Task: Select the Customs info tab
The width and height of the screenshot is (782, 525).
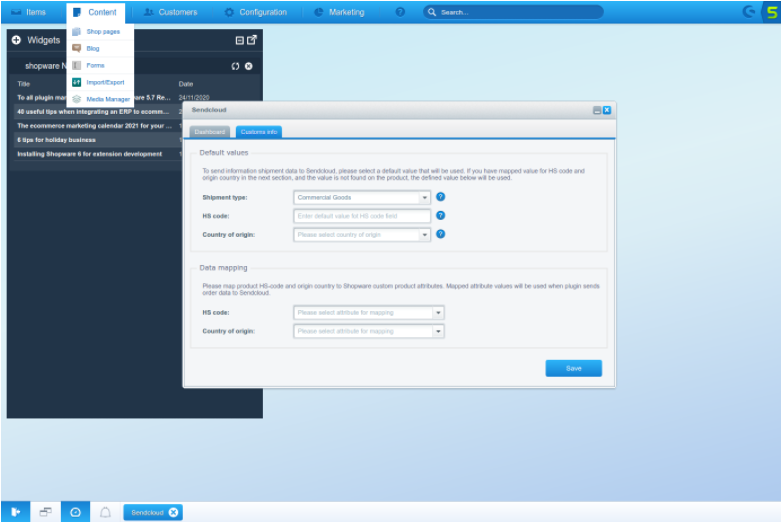Action: coord(258,132)
